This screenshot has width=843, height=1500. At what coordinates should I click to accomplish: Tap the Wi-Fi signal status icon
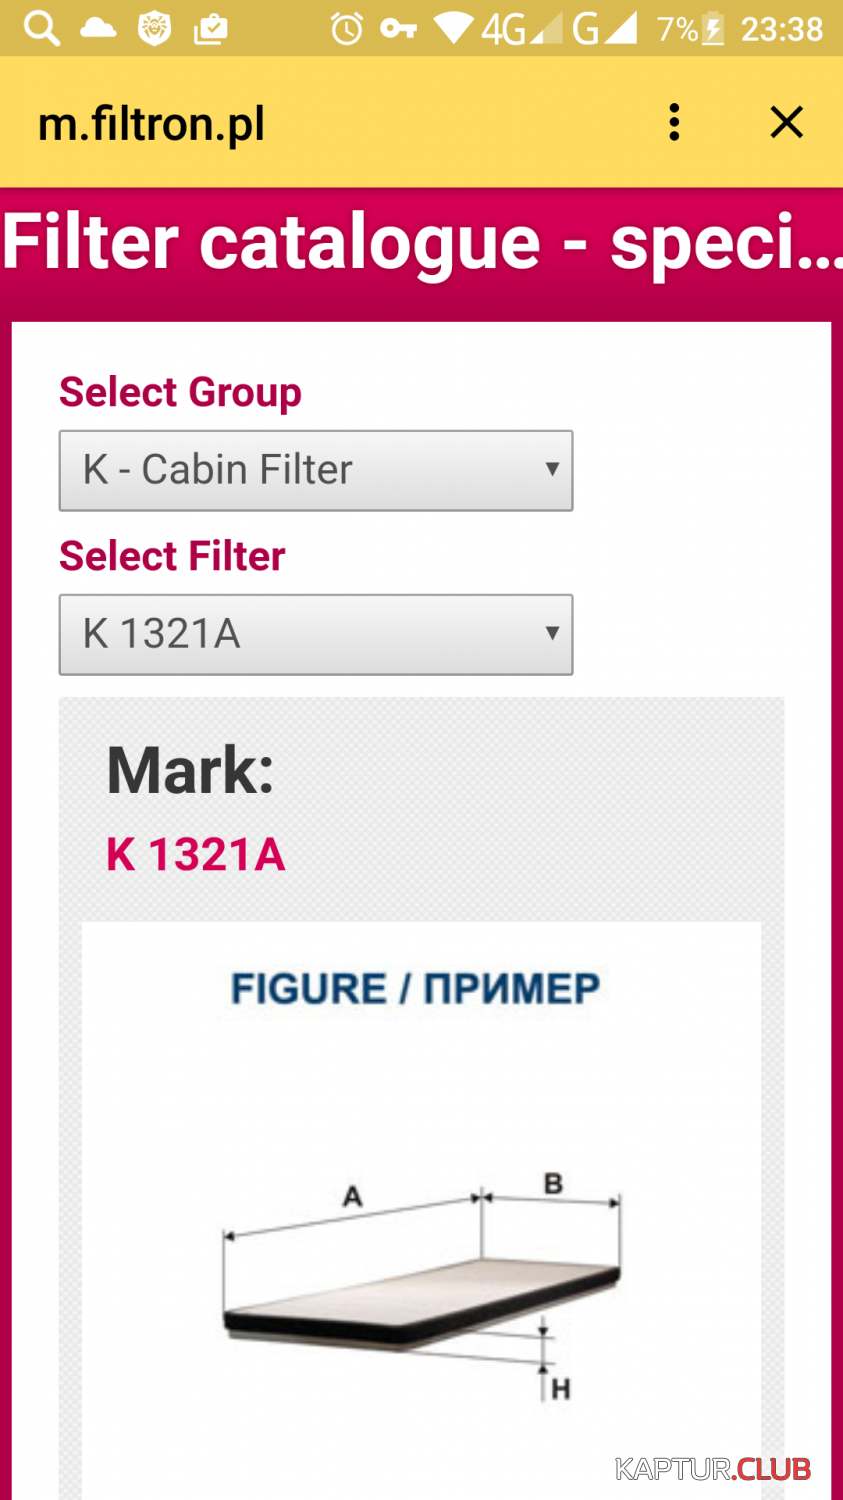[453, 28]
